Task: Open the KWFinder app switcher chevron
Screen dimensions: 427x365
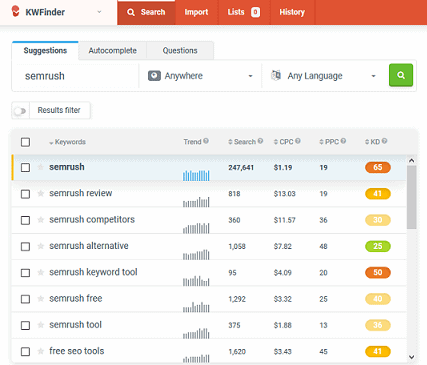Action: click(99, 12)
